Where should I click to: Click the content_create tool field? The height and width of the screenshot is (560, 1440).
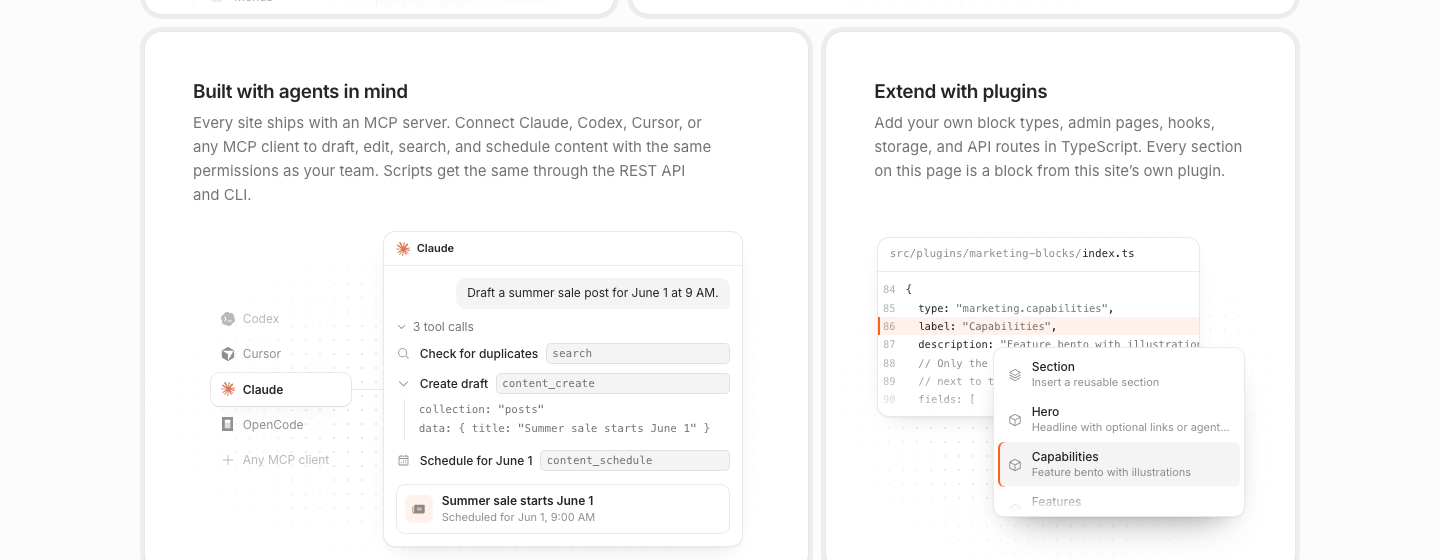point(613,383)
